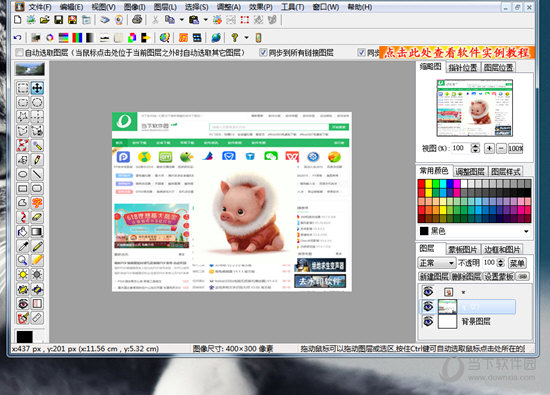Switch to the 指针位置 tab

(x=463, y=68)
